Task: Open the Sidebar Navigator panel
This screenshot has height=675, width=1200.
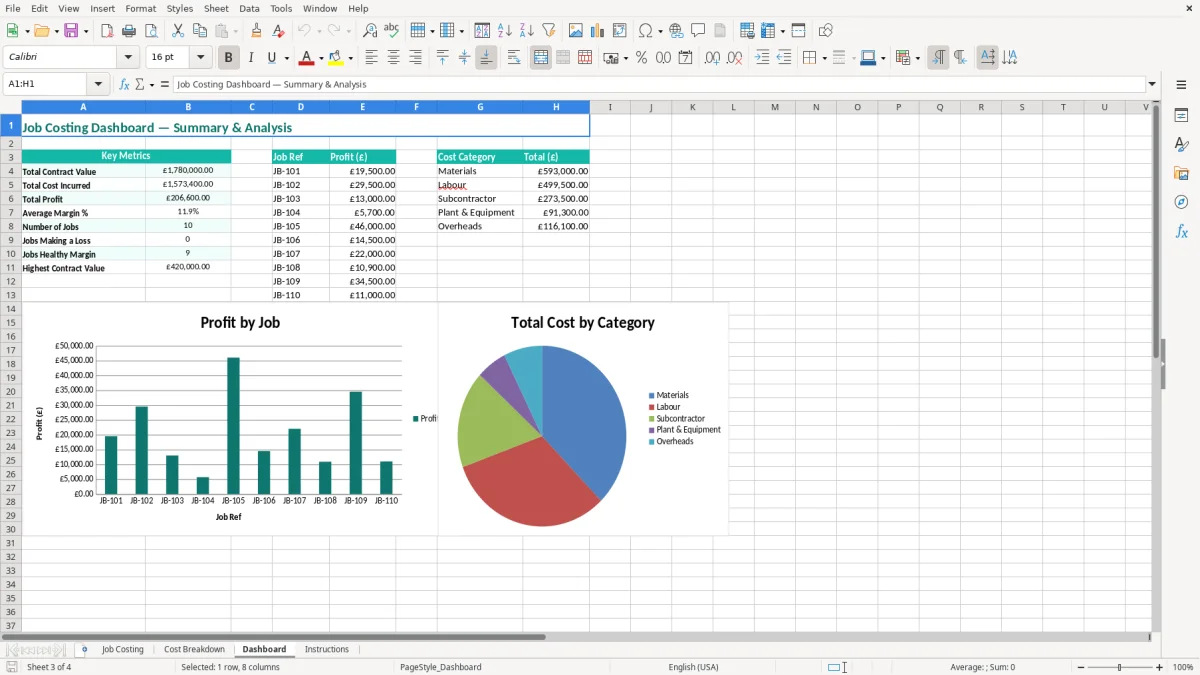Action: [x=1181, y=203]
